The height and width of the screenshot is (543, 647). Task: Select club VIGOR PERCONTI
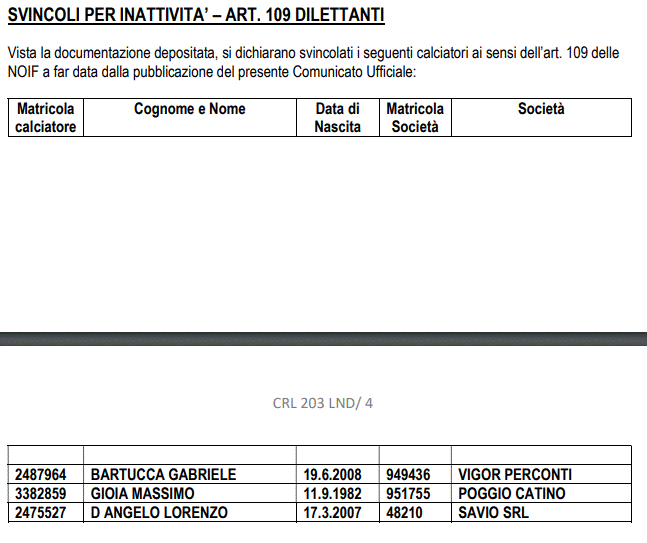click(515, 475)
